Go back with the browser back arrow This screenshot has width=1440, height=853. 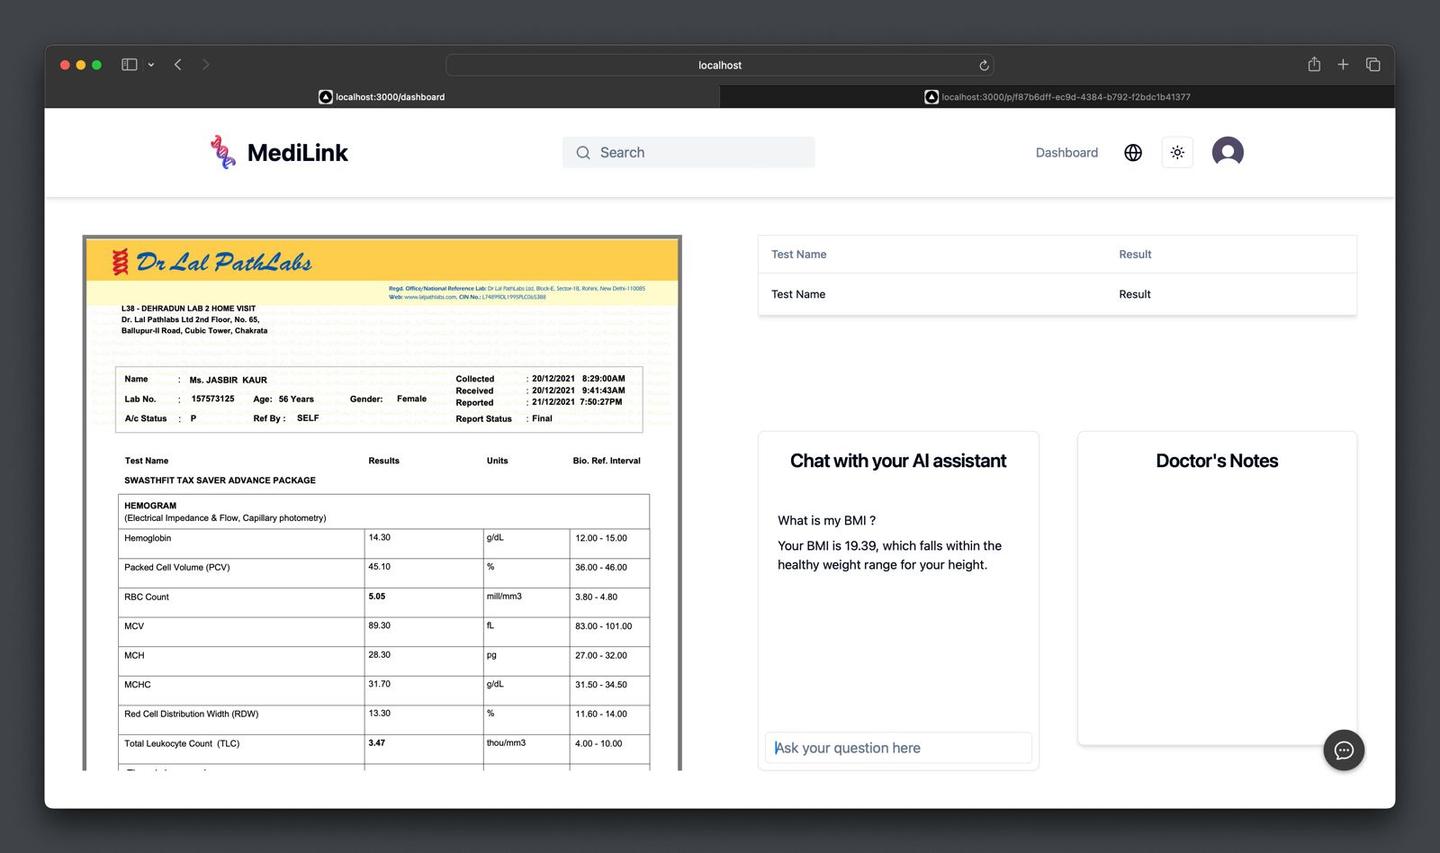pyautogui.click(x=178, y=64)
